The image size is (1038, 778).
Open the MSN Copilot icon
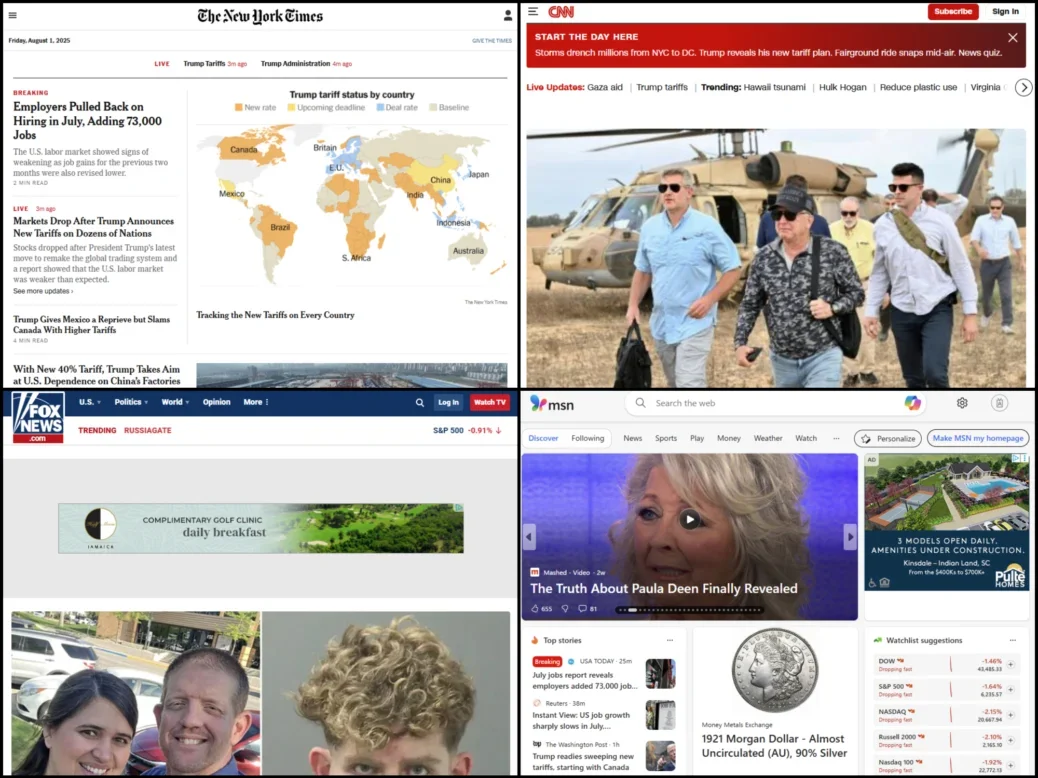click(x=913, y=403)
